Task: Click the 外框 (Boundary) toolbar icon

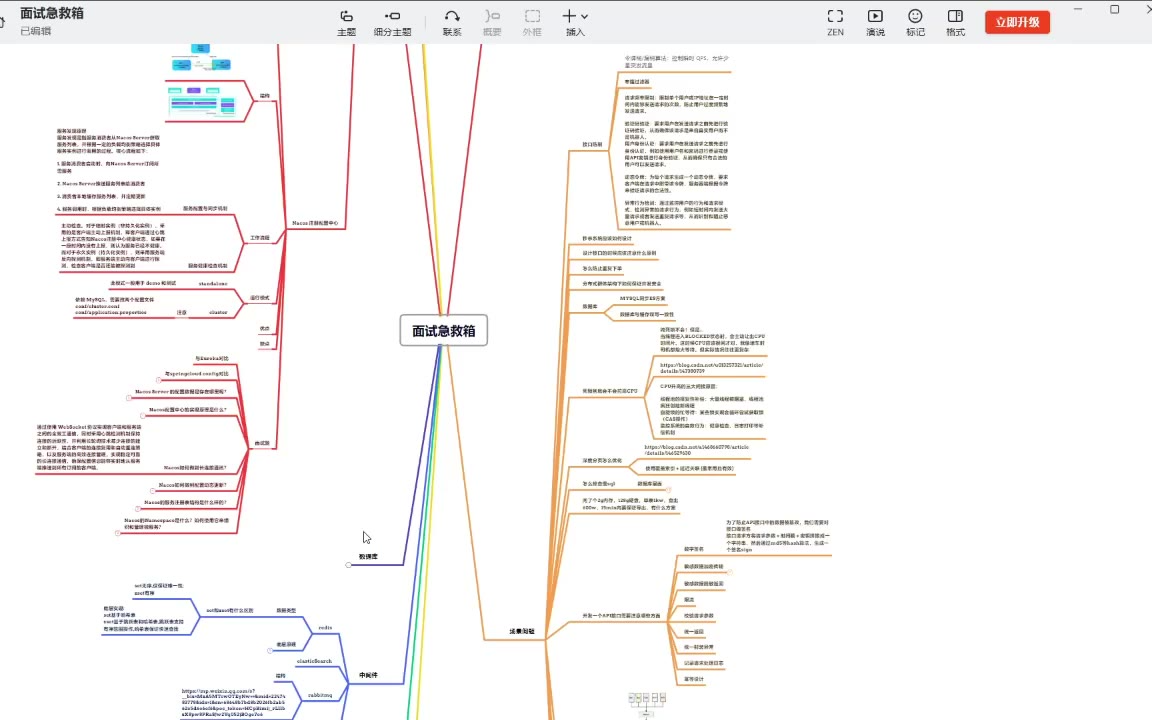Action: click(x=532, y=22)
